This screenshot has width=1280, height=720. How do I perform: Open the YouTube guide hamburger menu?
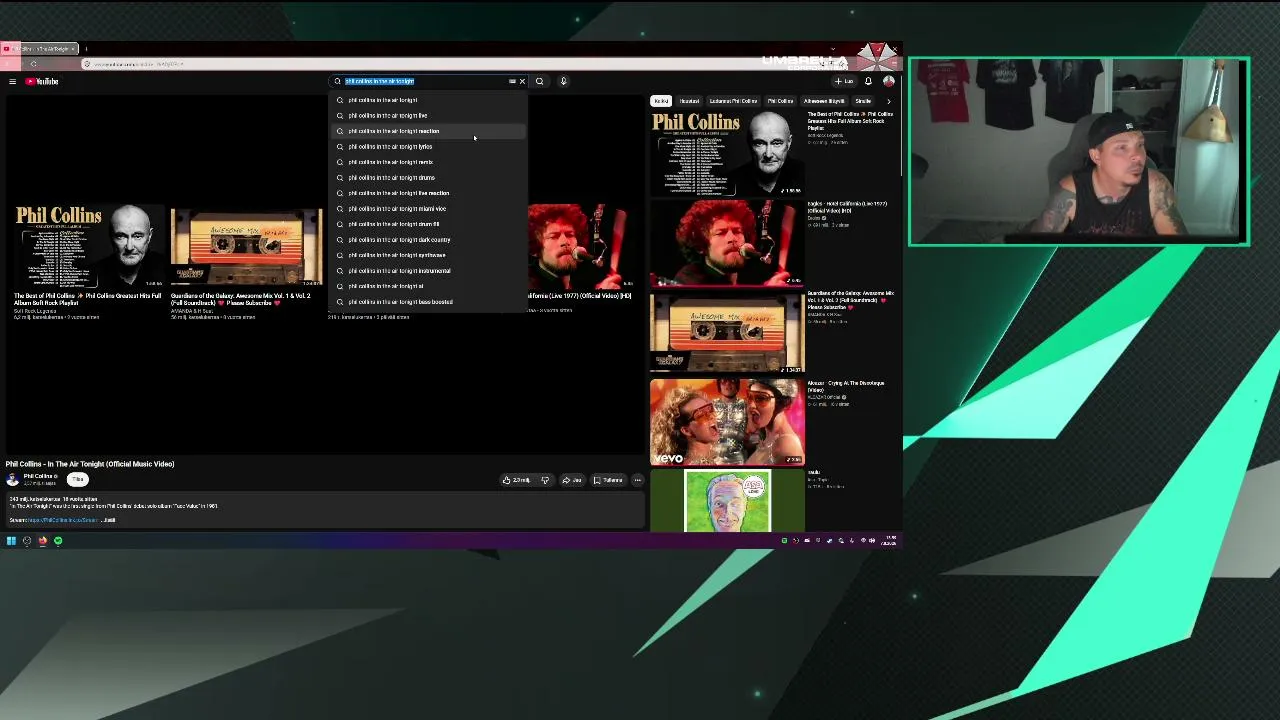tap(12, 81)
